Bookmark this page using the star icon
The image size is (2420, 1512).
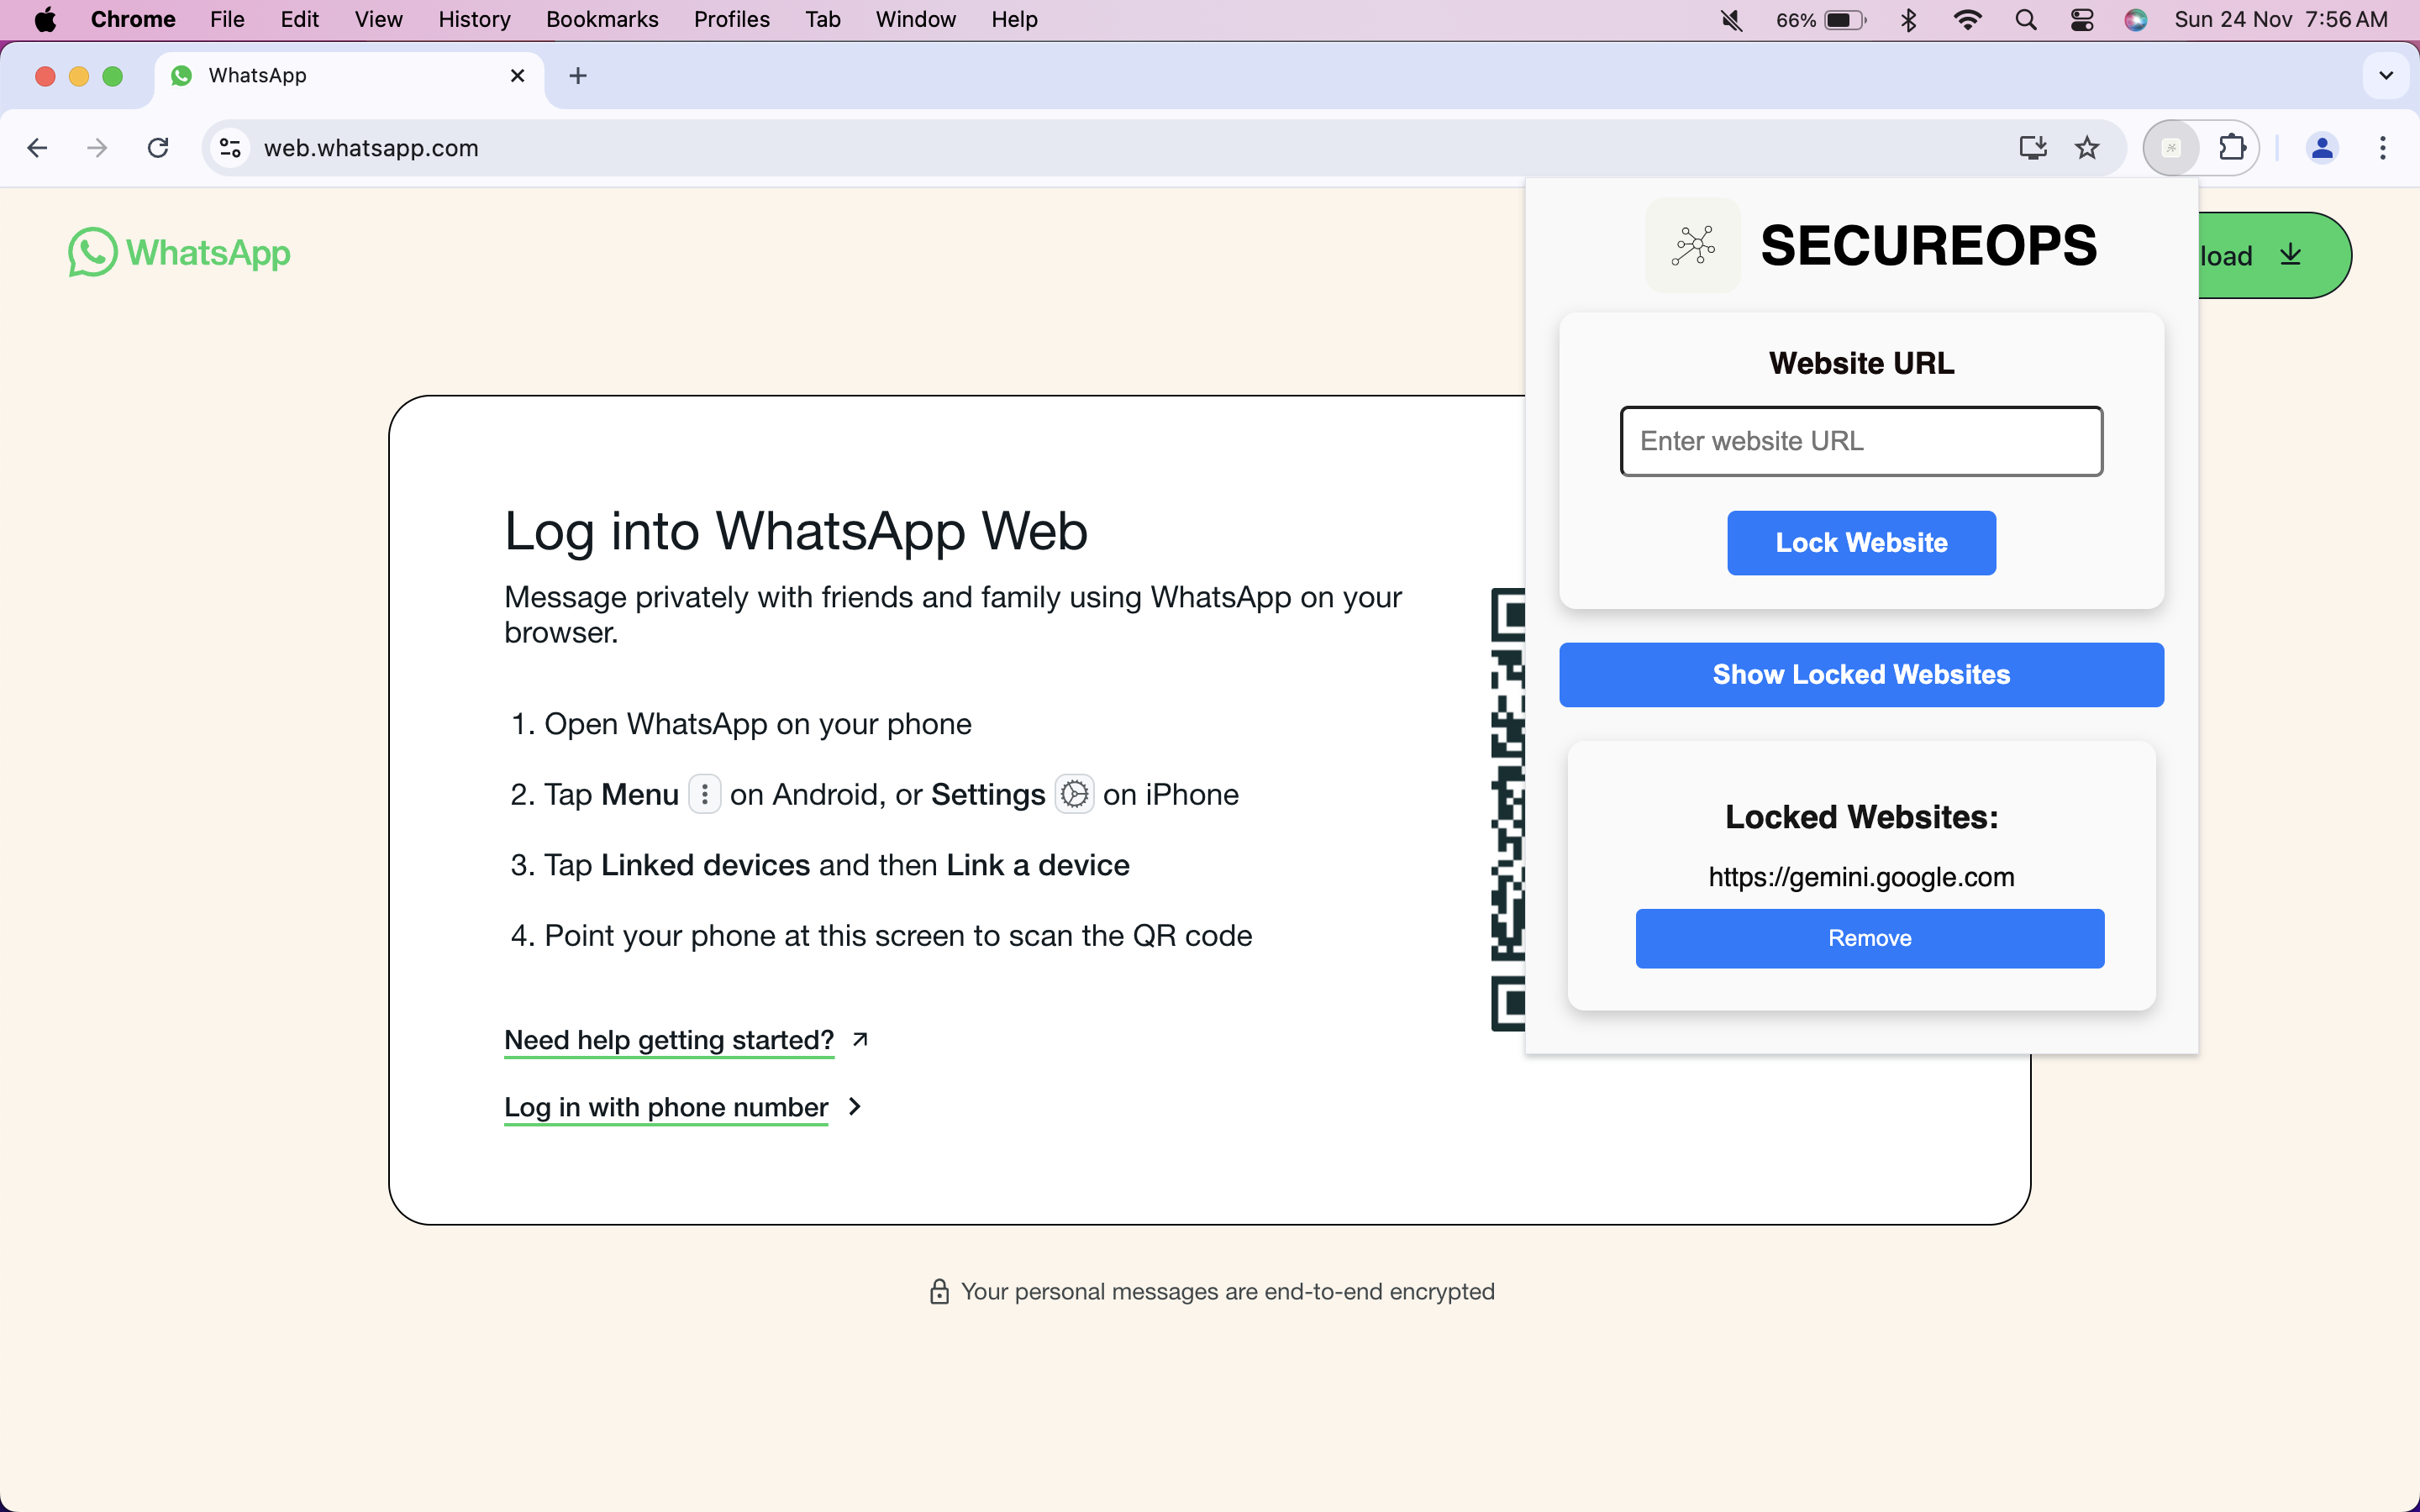click(x=2088, y=147)
